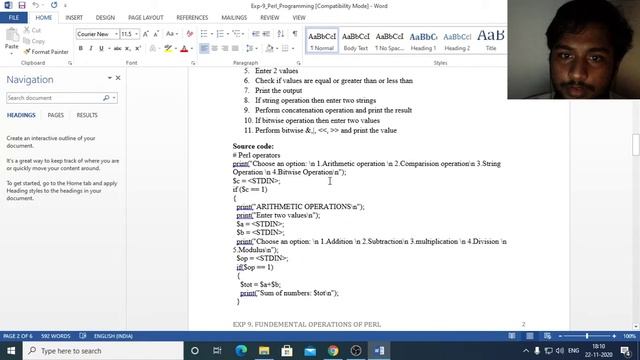This screenshot has height=360, width=640.
Task: Click the Sort A-Z icon
Action: (x=281, y=34)
